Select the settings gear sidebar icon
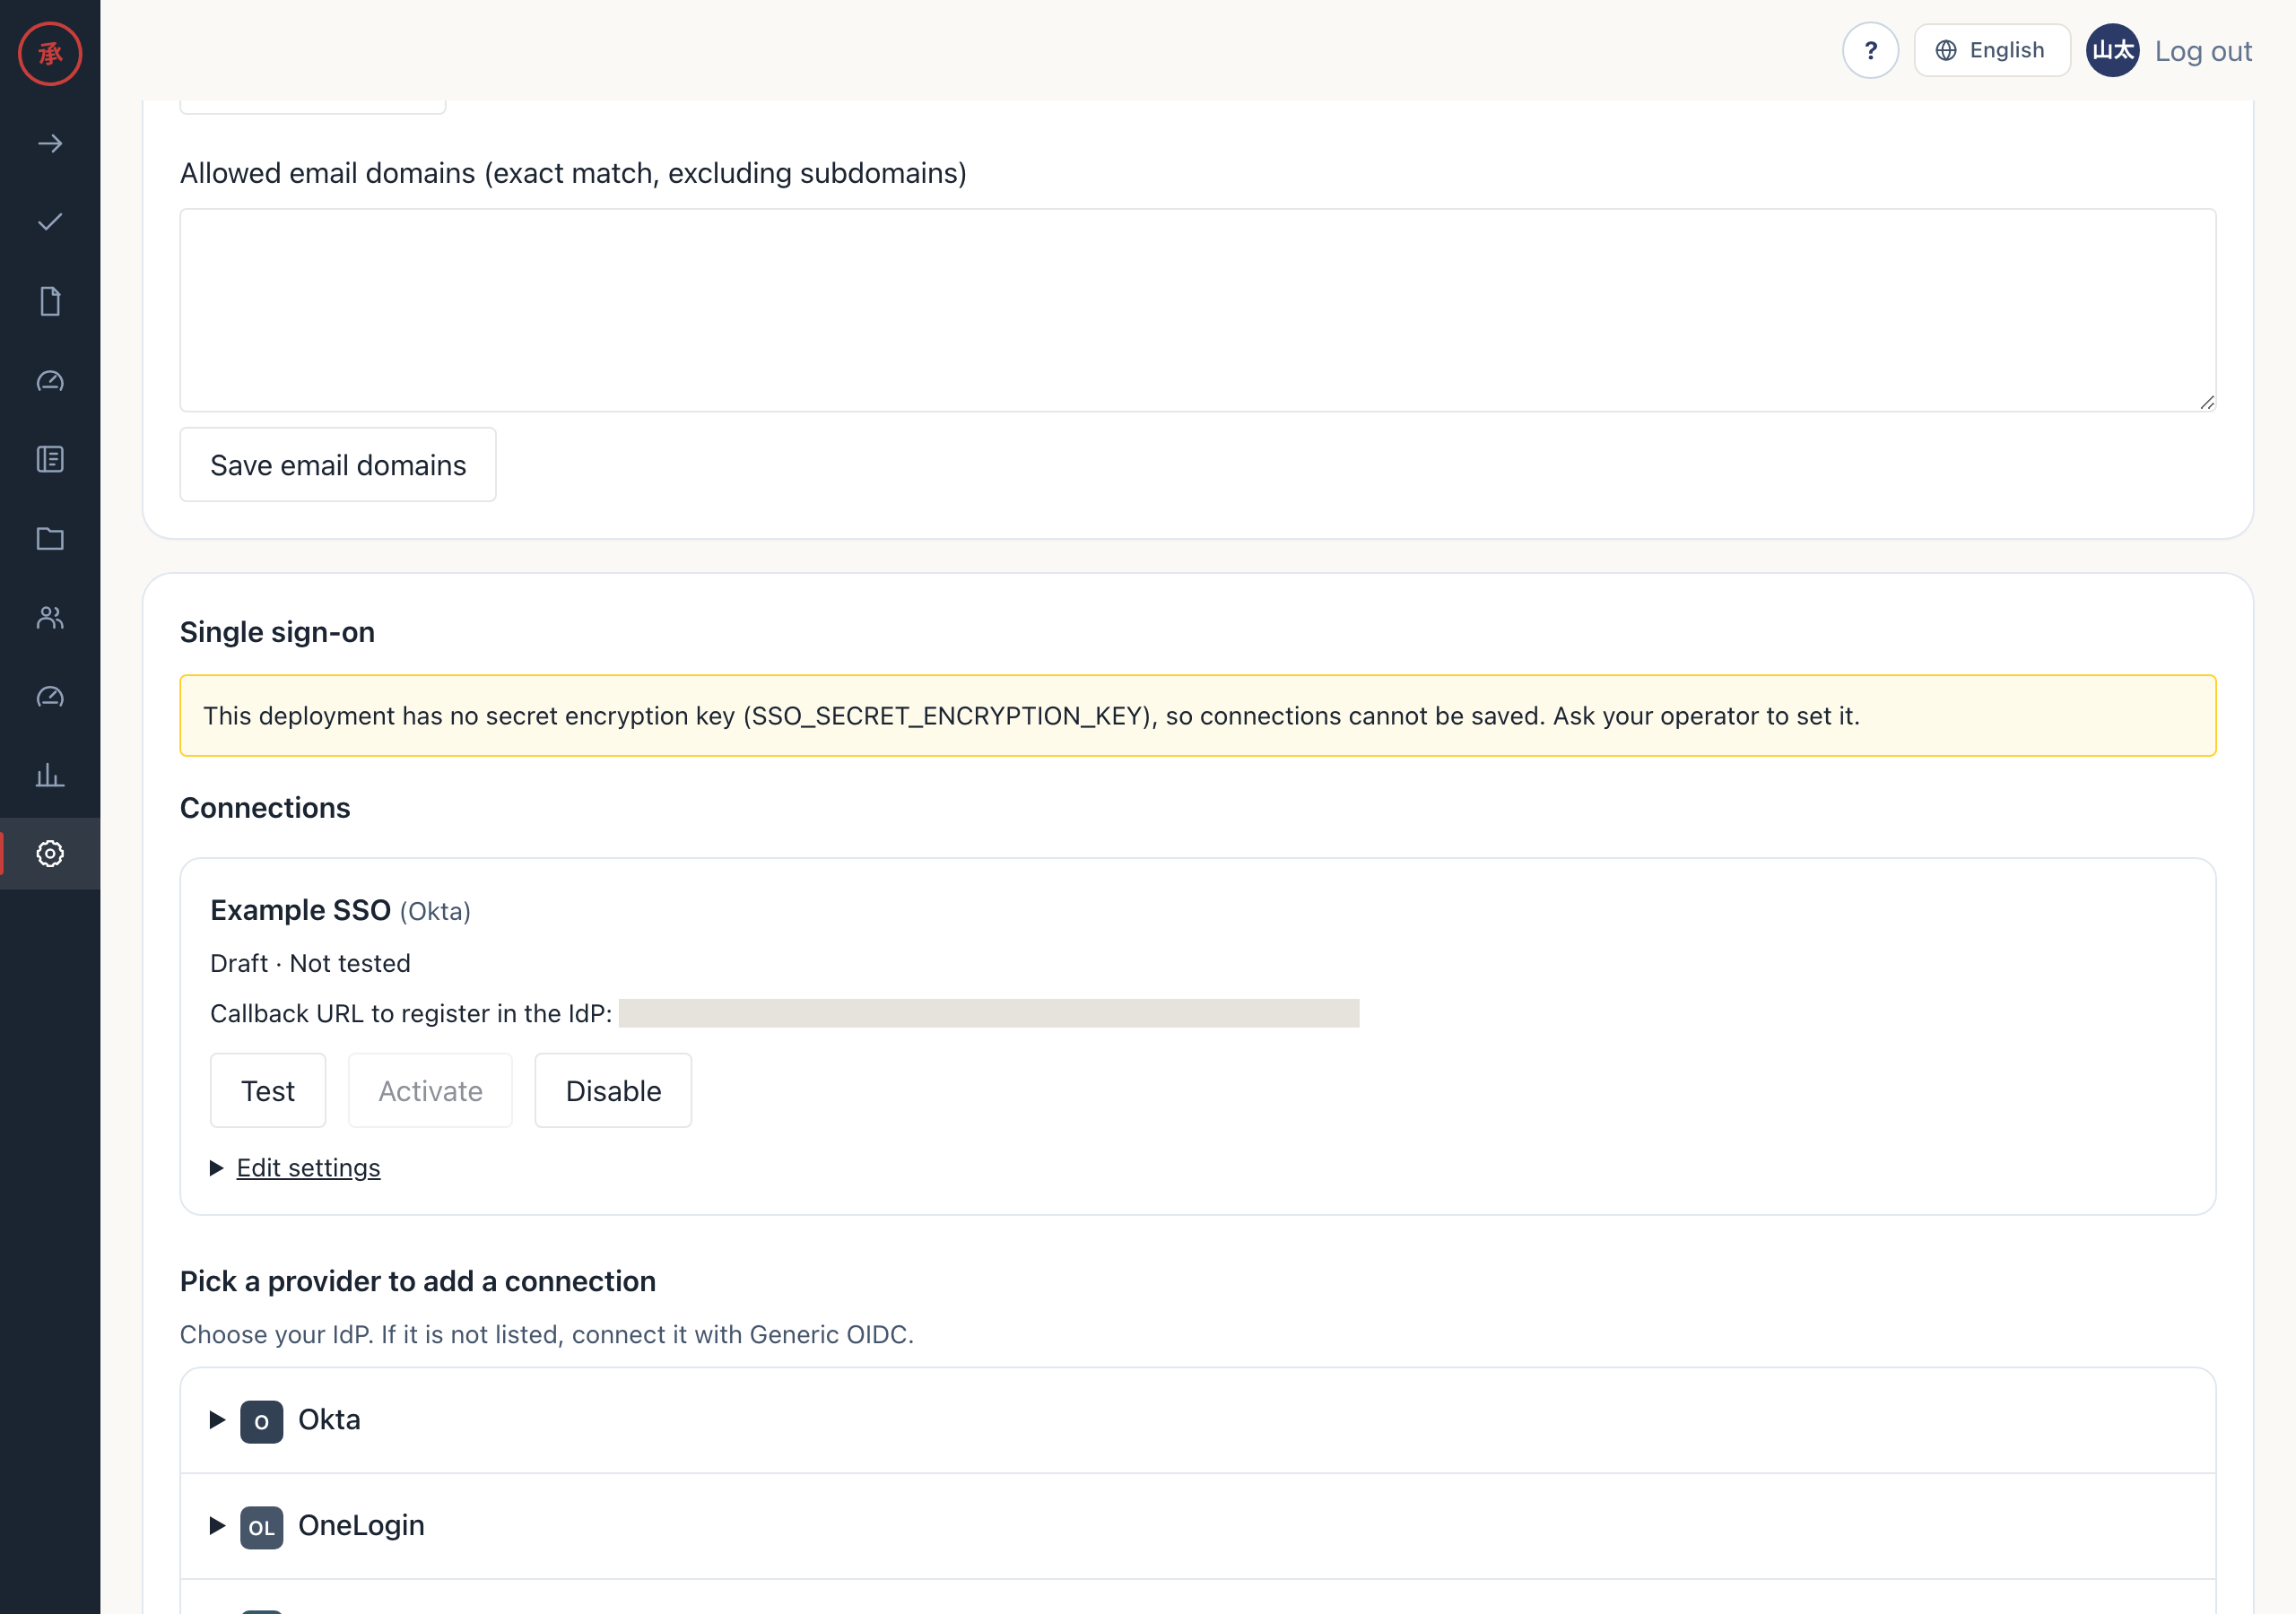Viewport: 2296px width, 1614px height. click(50, 854)
